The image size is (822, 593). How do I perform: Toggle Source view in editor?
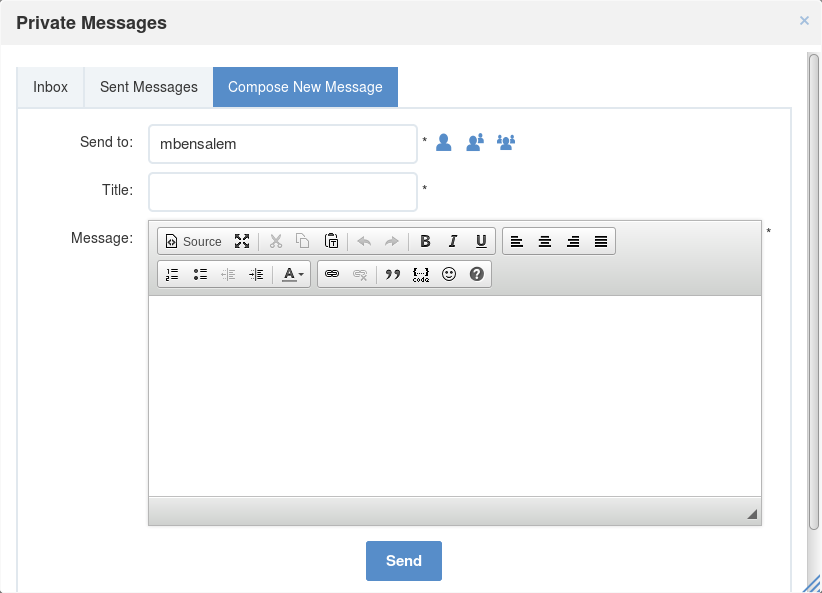point(194,241)
